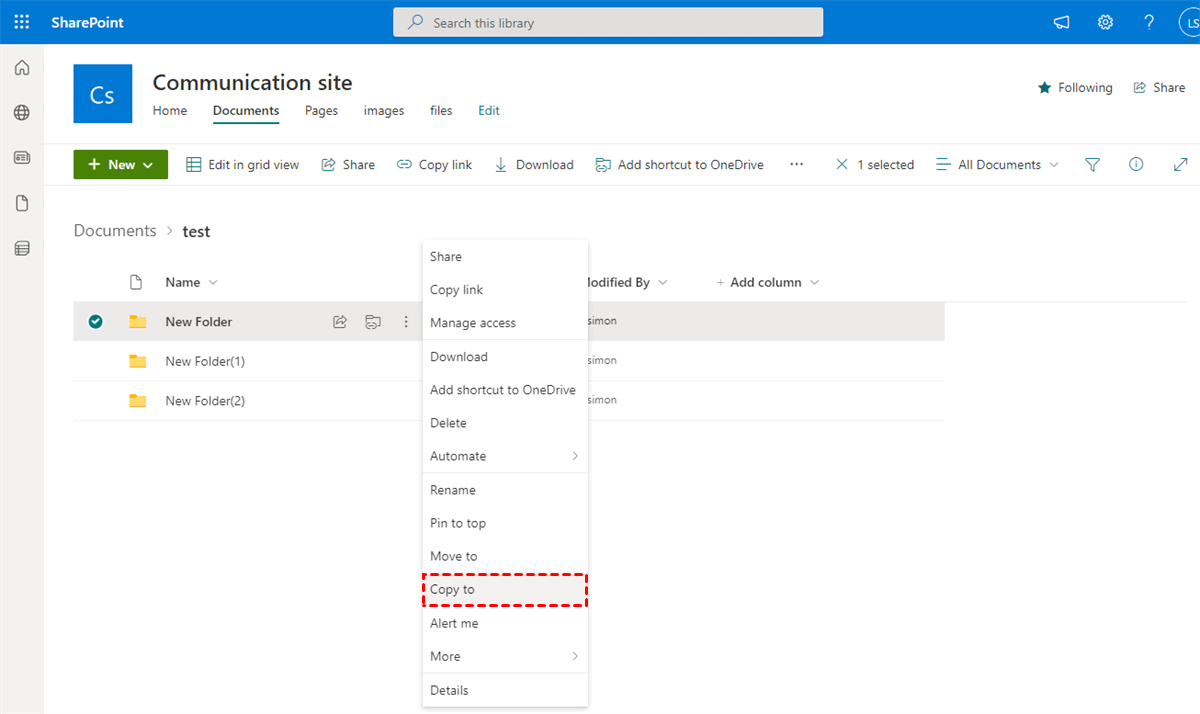
Task: Click the settings gear icon
Action: coord(1105,22)
